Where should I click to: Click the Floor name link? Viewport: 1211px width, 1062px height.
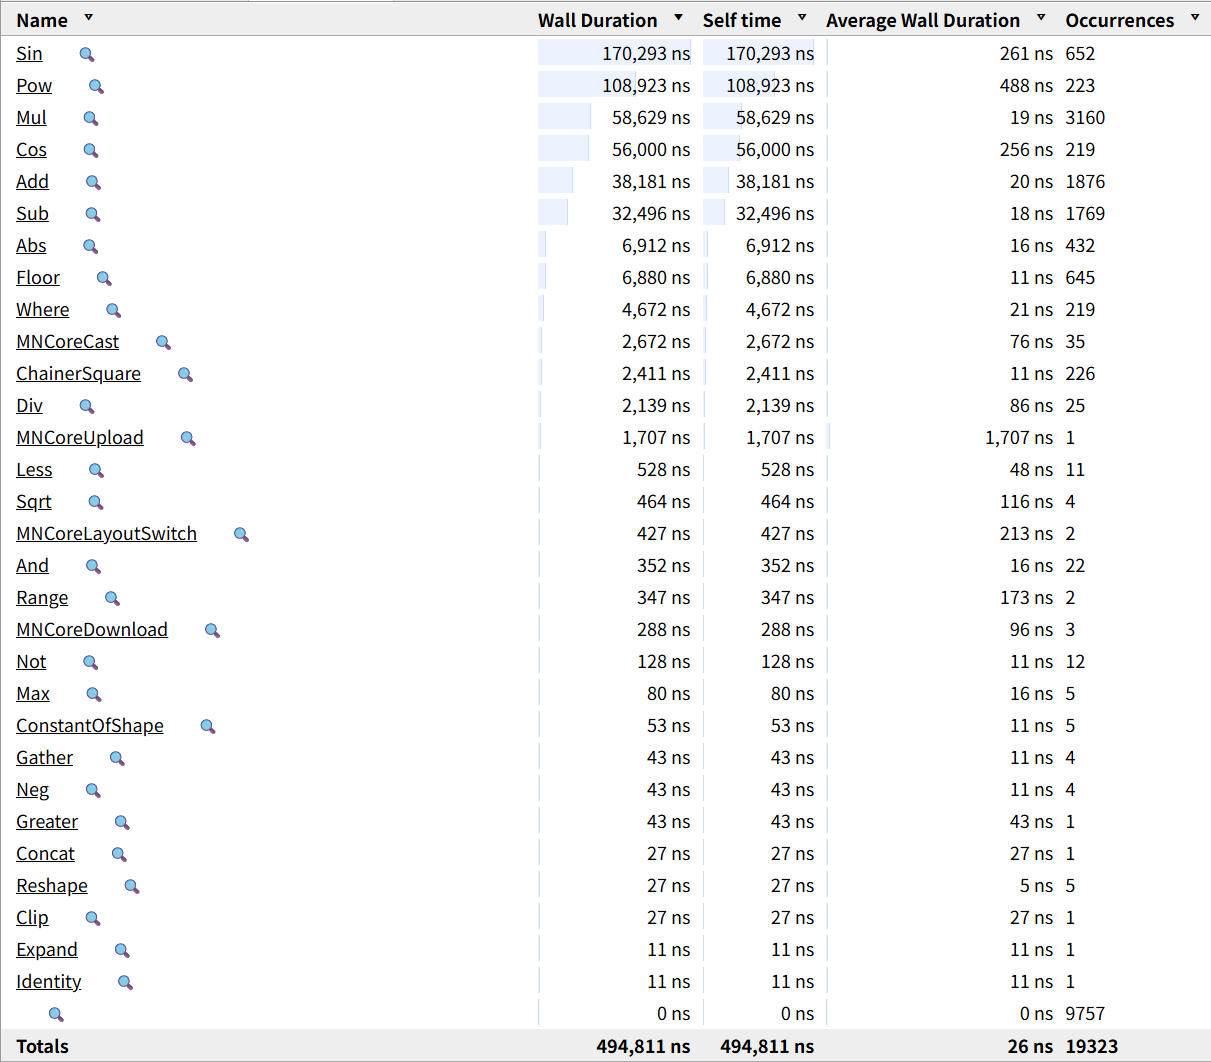click(x=38, y=278)
